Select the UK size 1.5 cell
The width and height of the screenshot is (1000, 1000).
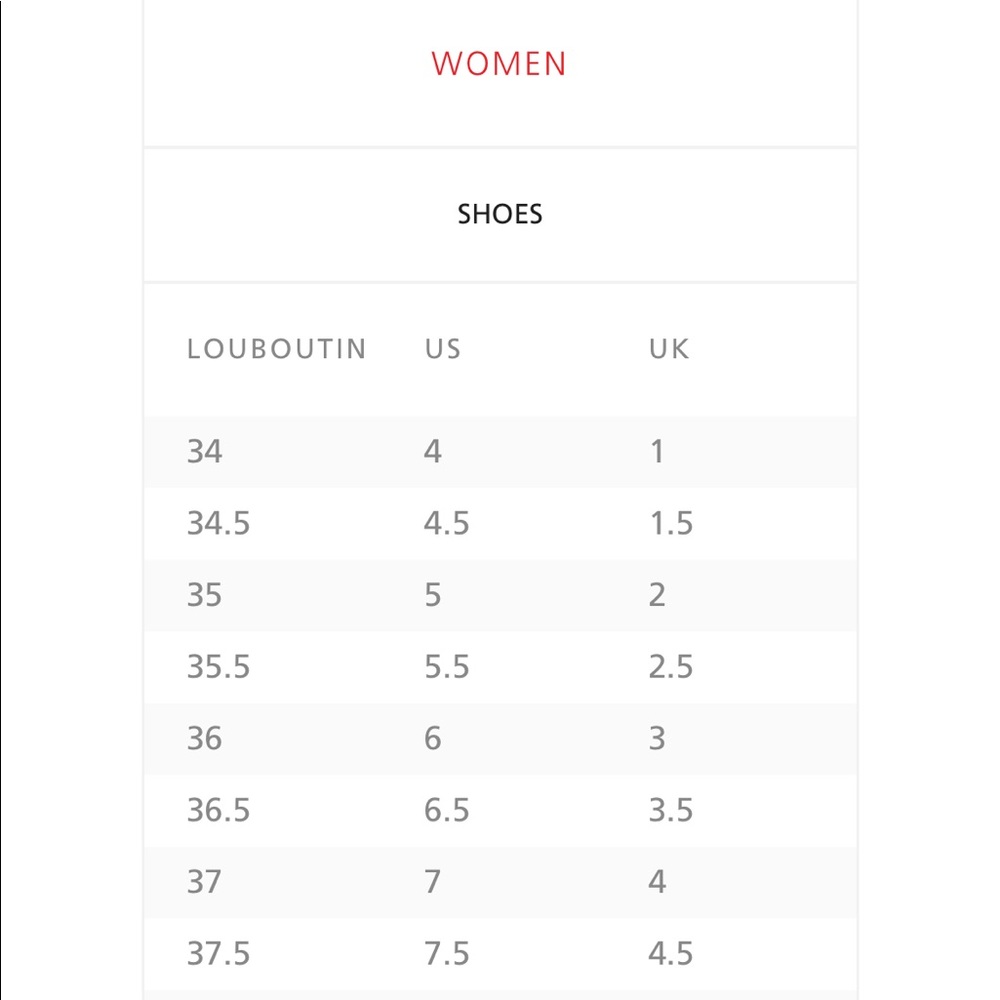pyautogui.click(x=672, y=524)
